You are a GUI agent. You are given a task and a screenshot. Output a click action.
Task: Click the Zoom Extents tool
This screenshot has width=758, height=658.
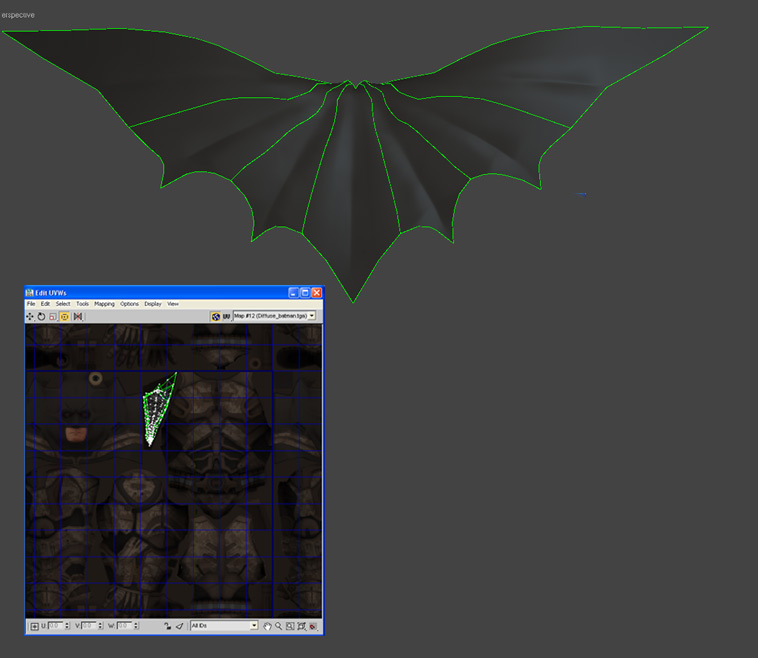302,626
